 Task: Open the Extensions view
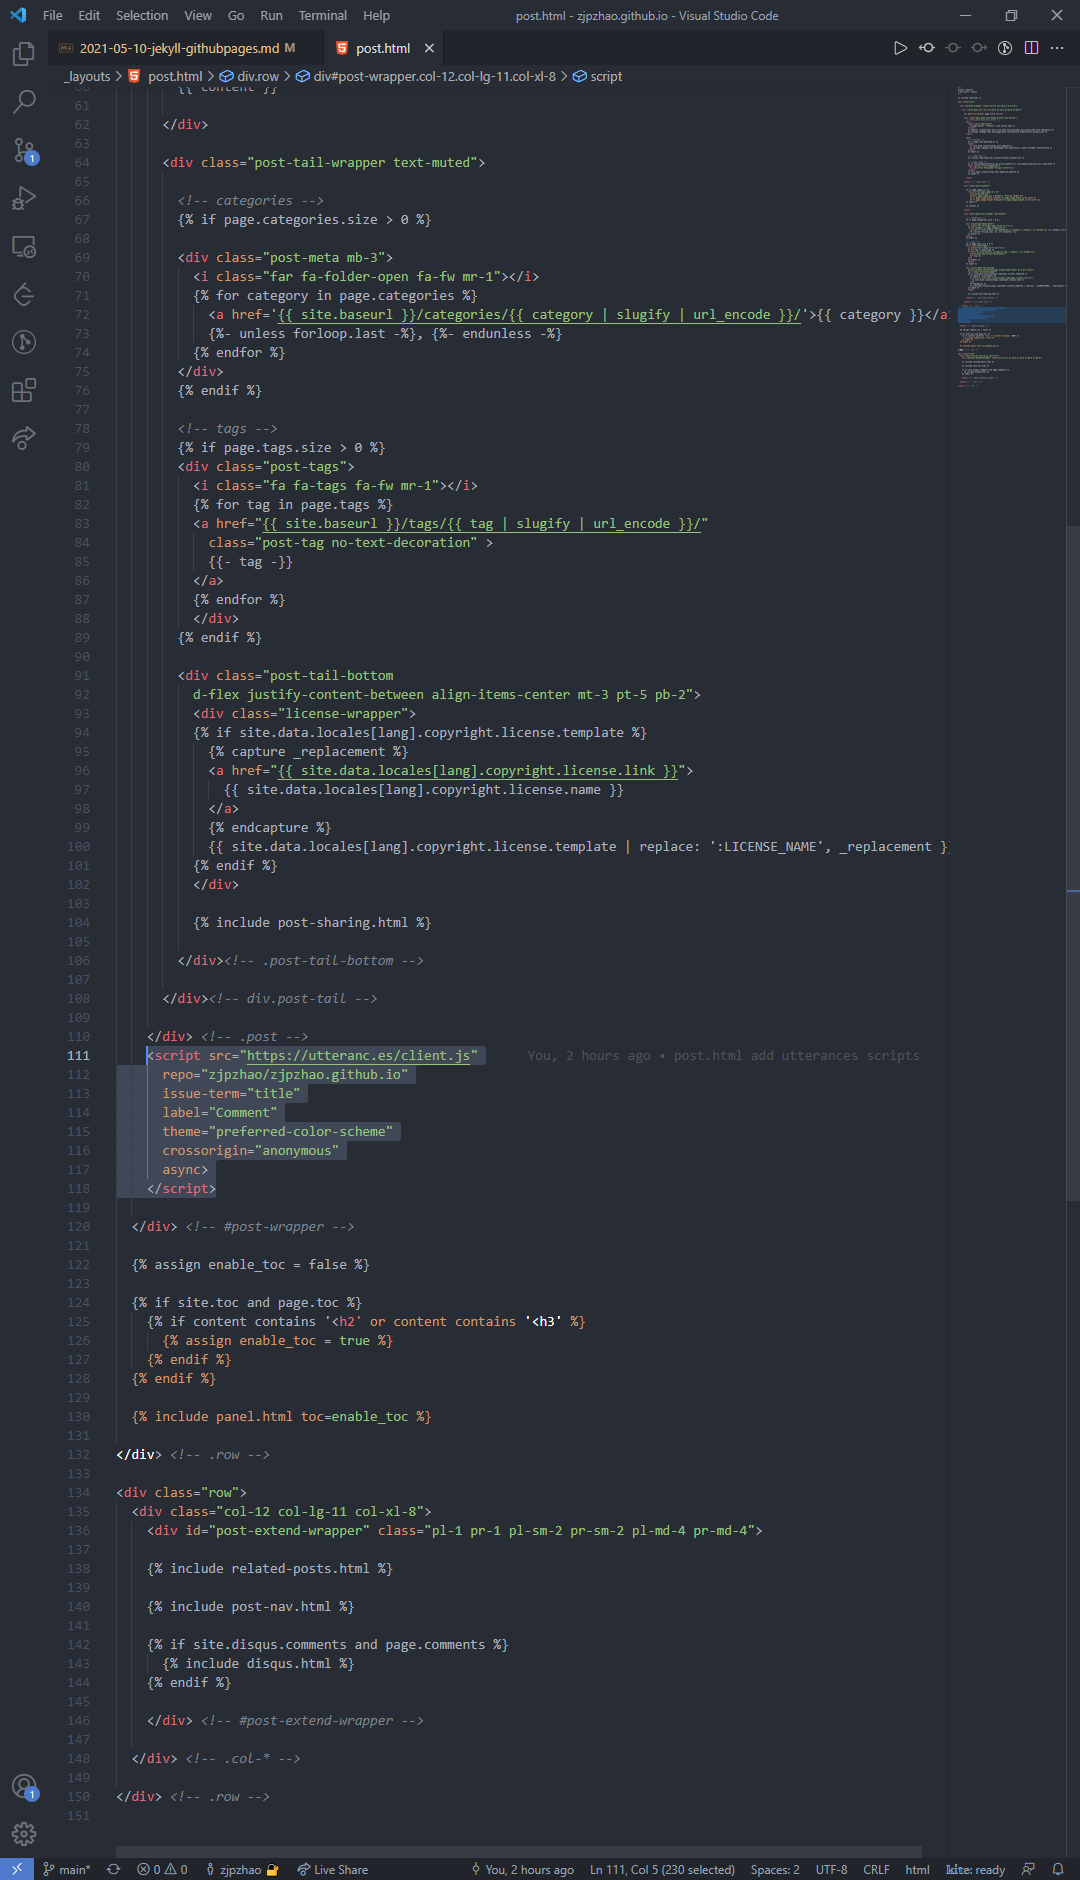pos(24,390)
